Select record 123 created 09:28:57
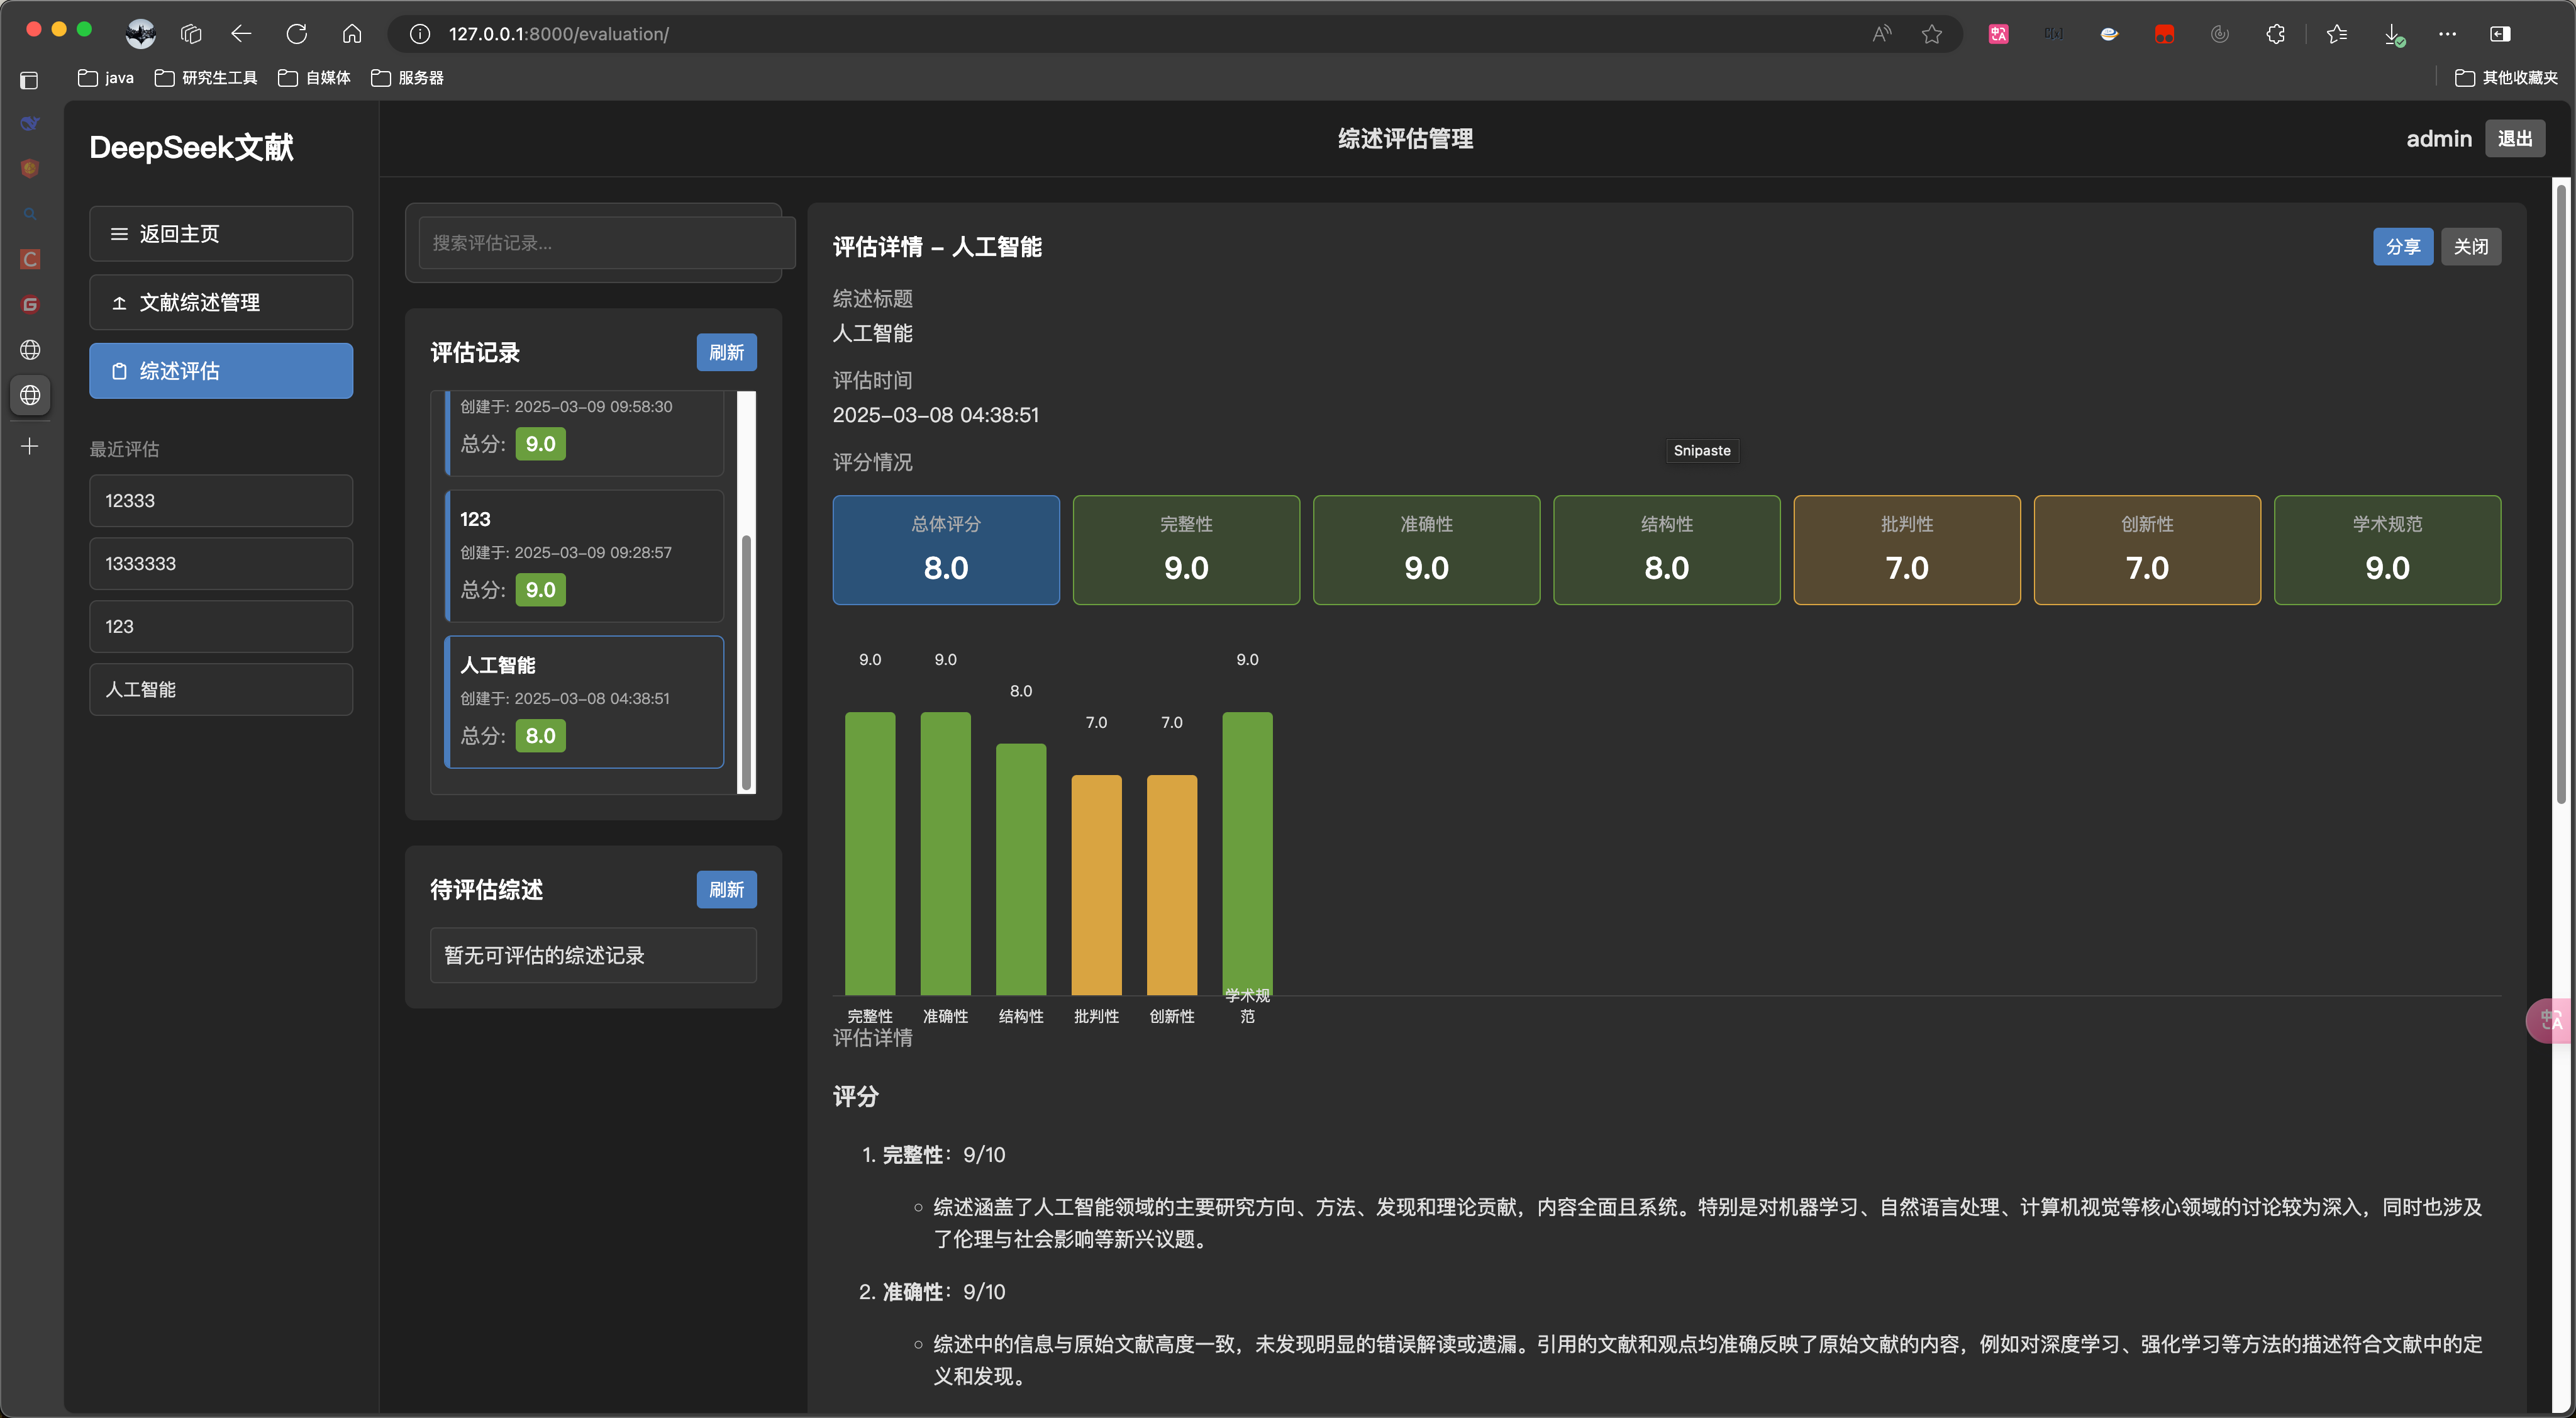This screenshot has height=1418, width=2576. (584, 556)
